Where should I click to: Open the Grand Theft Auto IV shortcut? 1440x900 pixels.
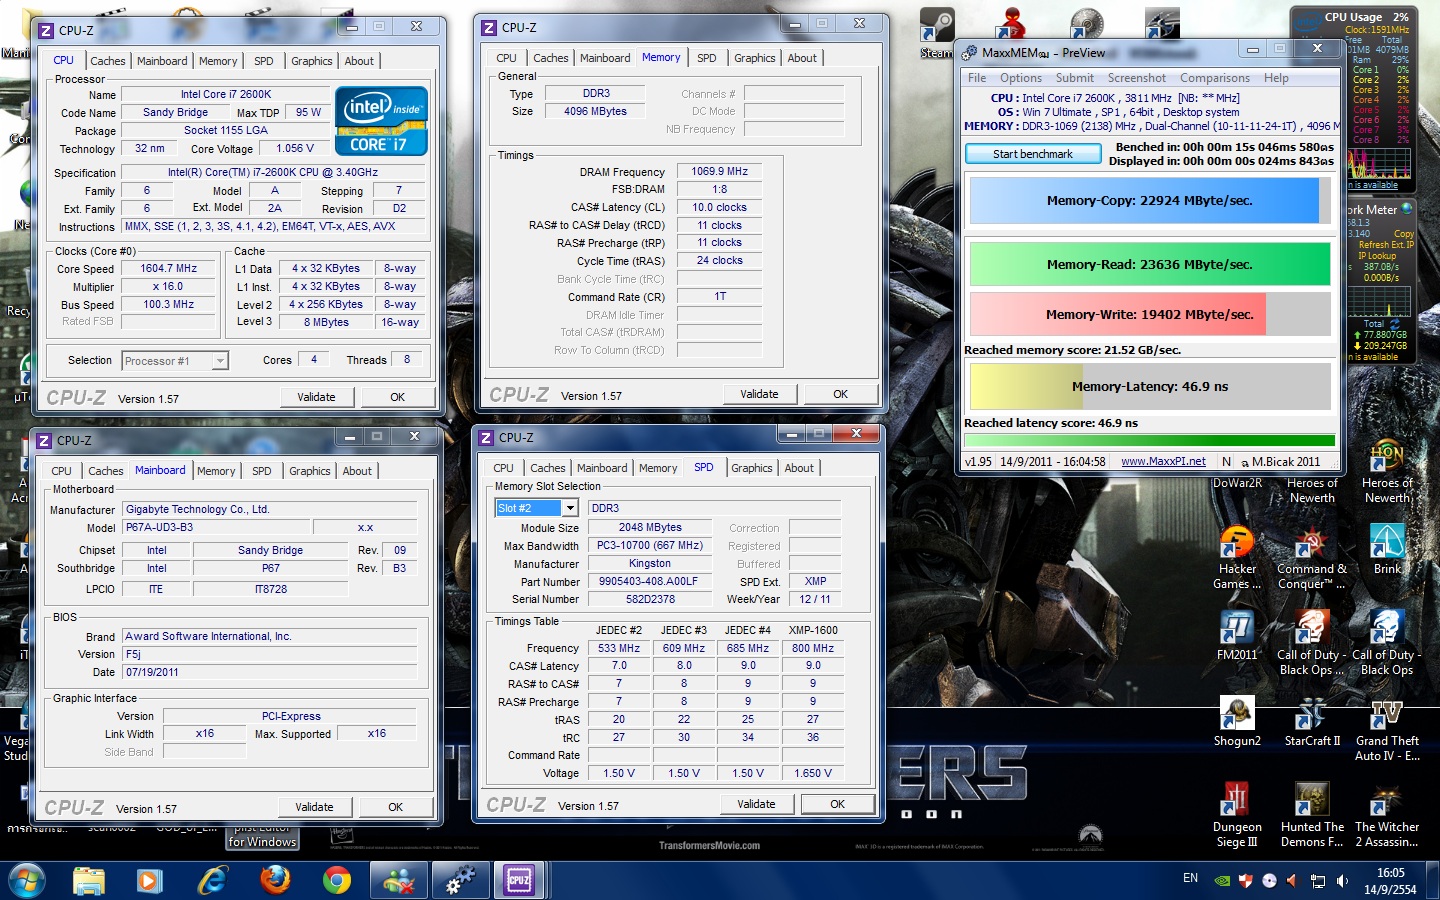click(1387, 730)
